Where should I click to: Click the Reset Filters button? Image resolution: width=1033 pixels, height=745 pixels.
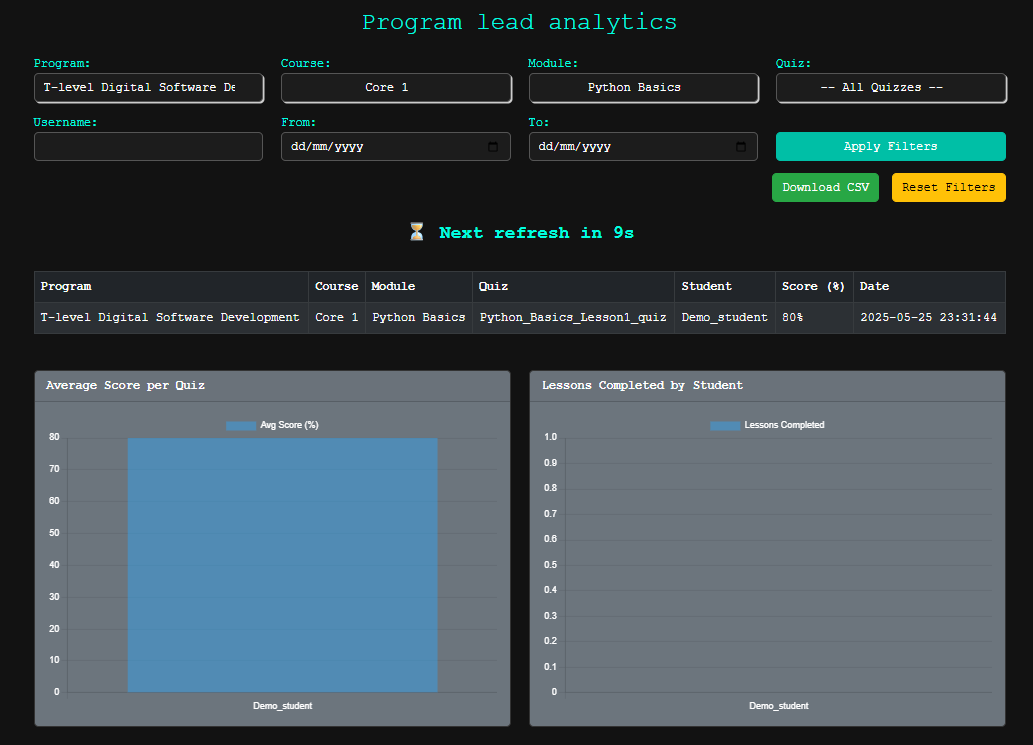click(x=948, y=187)
